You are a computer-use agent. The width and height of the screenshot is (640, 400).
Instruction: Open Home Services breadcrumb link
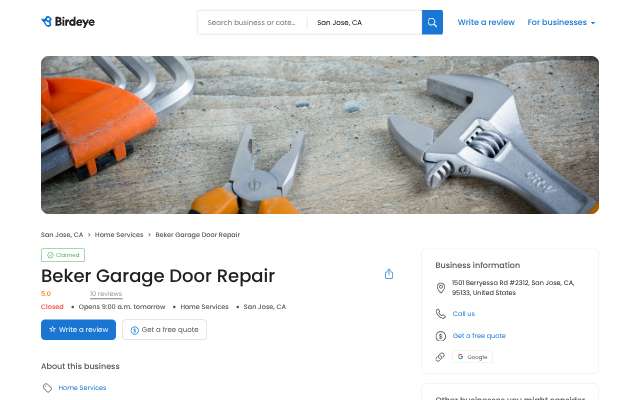(x=119, y=235)
